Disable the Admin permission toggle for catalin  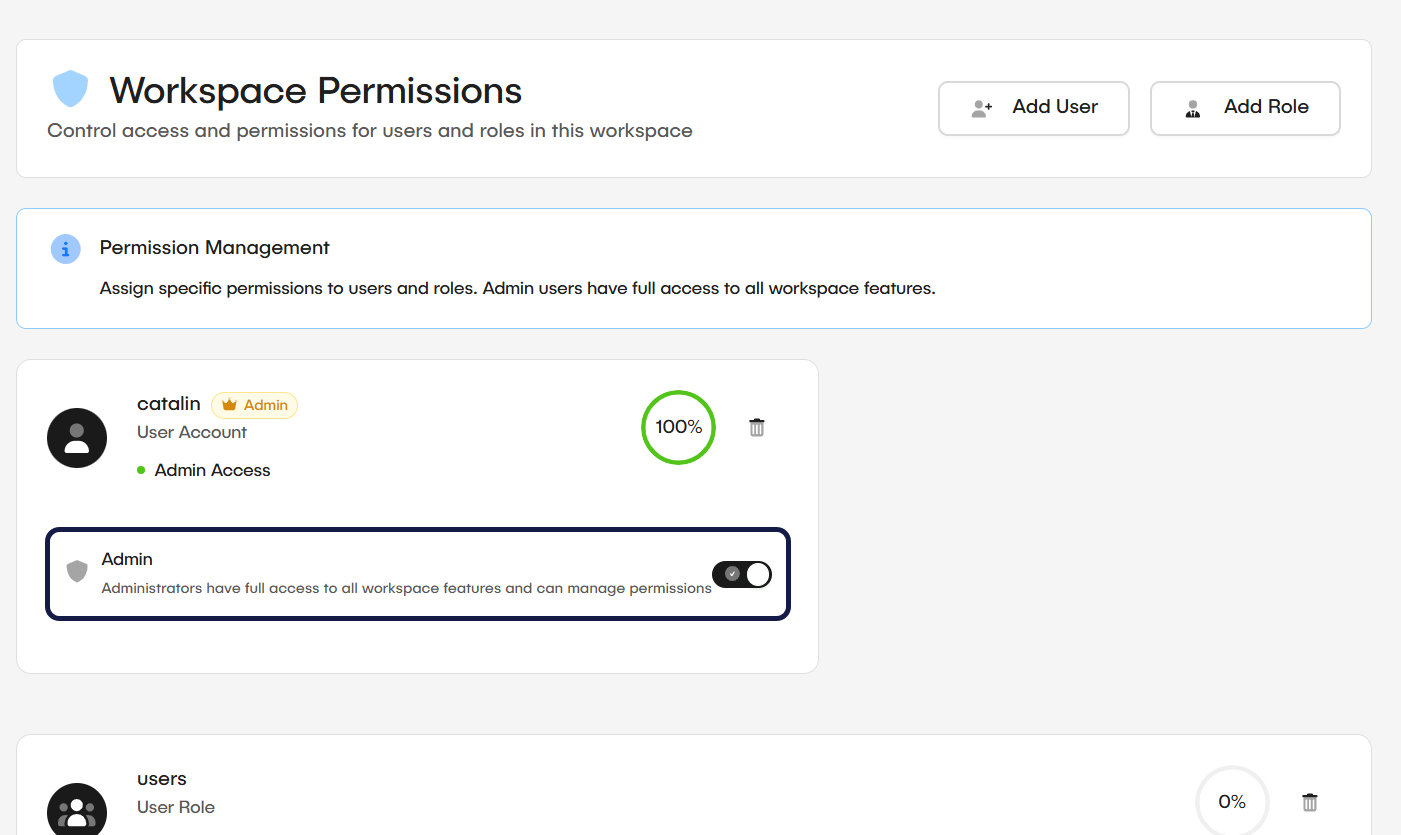[x=742, y=574]
